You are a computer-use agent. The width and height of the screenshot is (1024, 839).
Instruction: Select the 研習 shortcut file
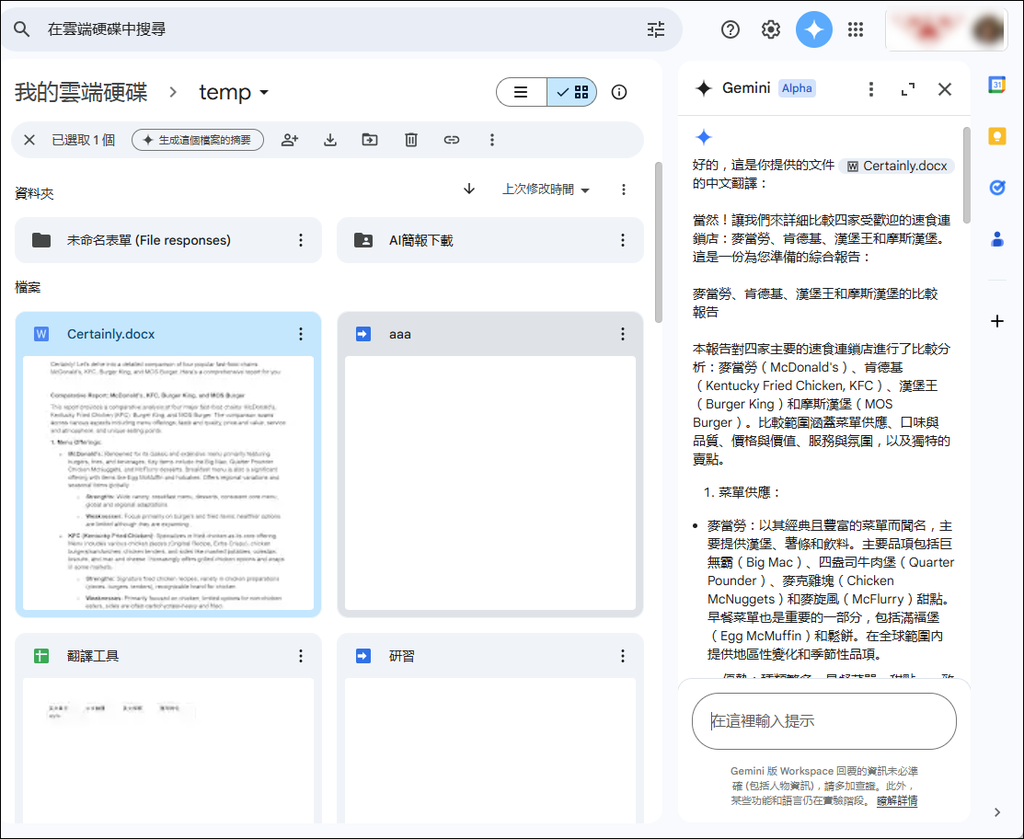click(402, 656)
